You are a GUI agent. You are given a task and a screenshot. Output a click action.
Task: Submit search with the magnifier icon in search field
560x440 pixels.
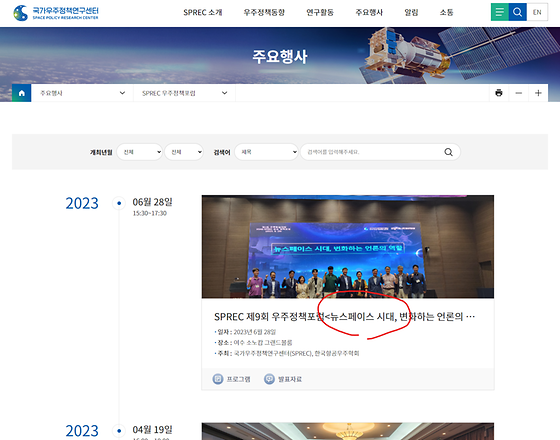[x=449, y=152]
